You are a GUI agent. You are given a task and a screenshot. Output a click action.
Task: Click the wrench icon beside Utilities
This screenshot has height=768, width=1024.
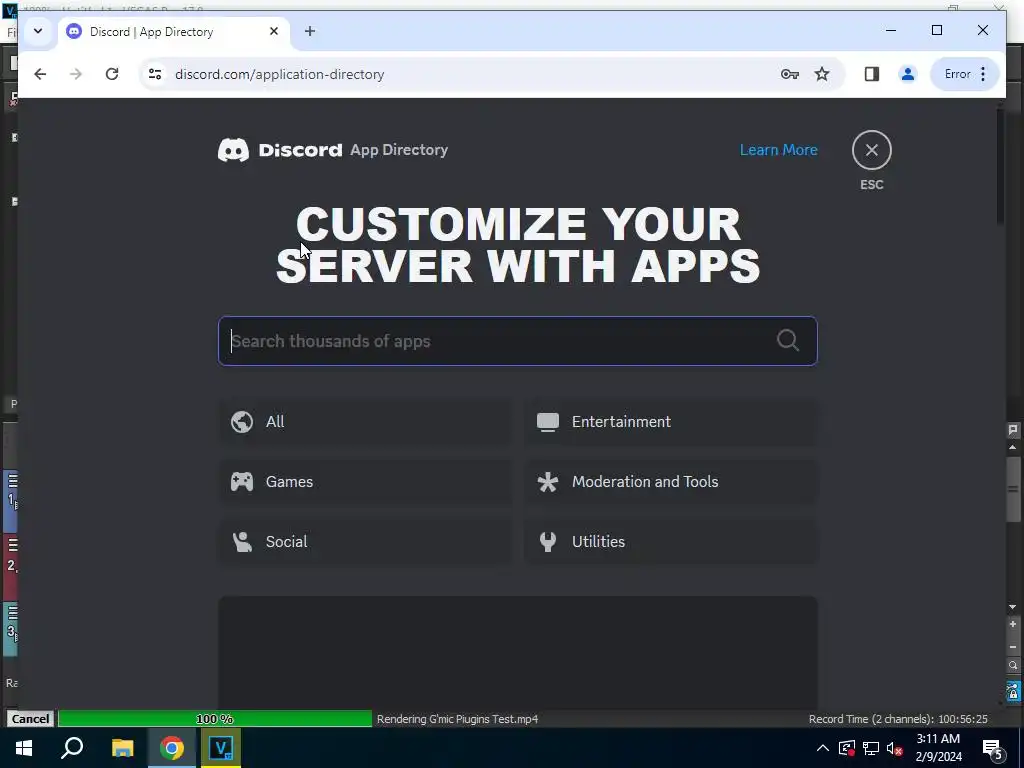click(x=548, y=542)
